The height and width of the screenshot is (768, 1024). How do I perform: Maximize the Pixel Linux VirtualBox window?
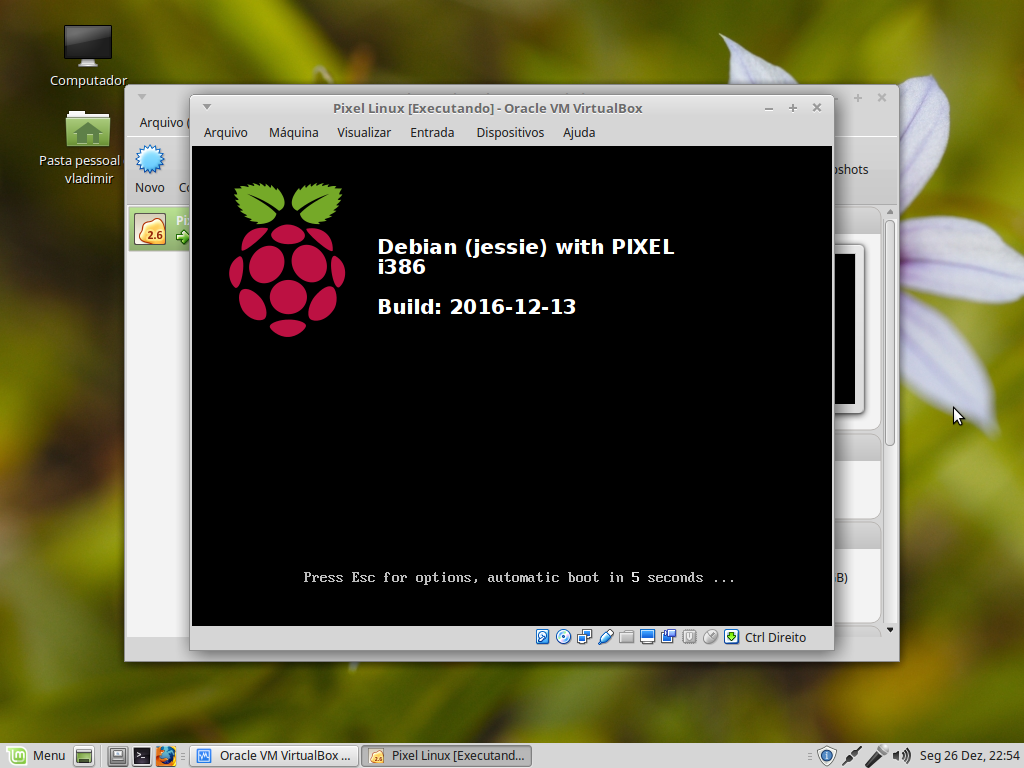point(793,108)
